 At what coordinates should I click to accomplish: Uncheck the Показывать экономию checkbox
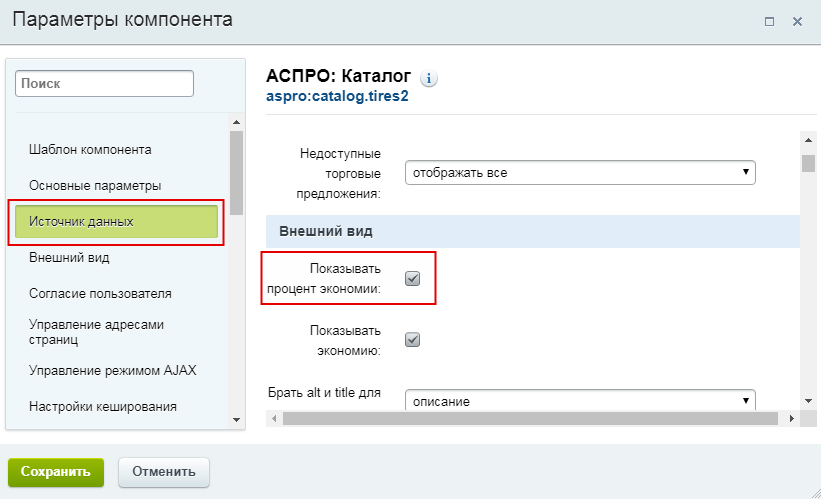pos(413,340)
